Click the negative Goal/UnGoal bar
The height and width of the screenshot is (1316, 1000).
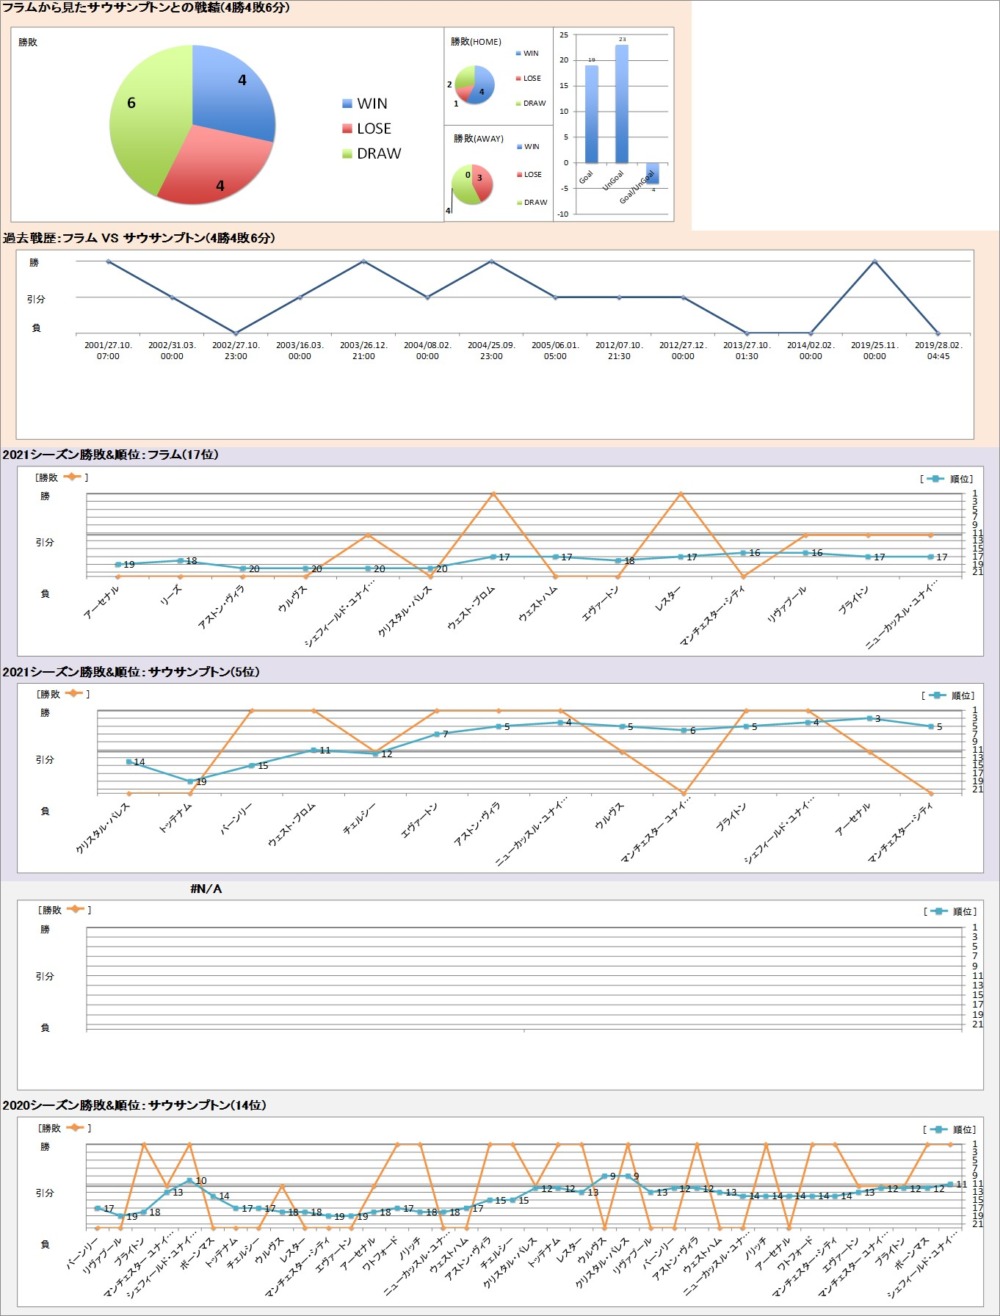[652, 173]
